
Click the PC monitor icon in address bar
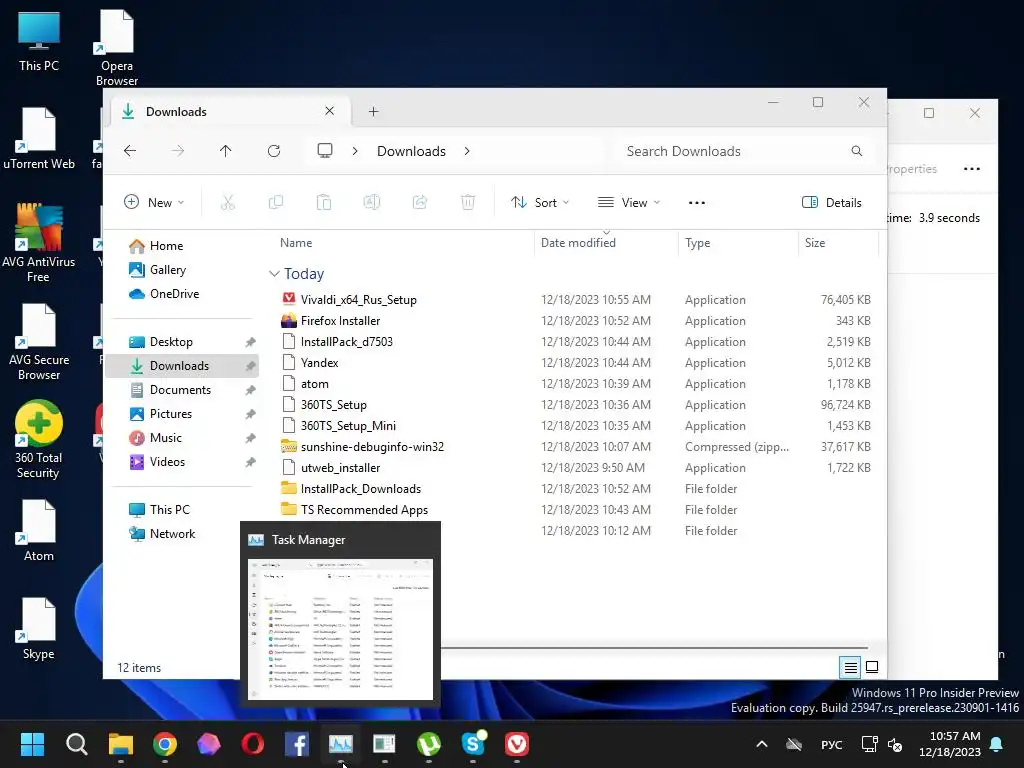coord(325,151)
